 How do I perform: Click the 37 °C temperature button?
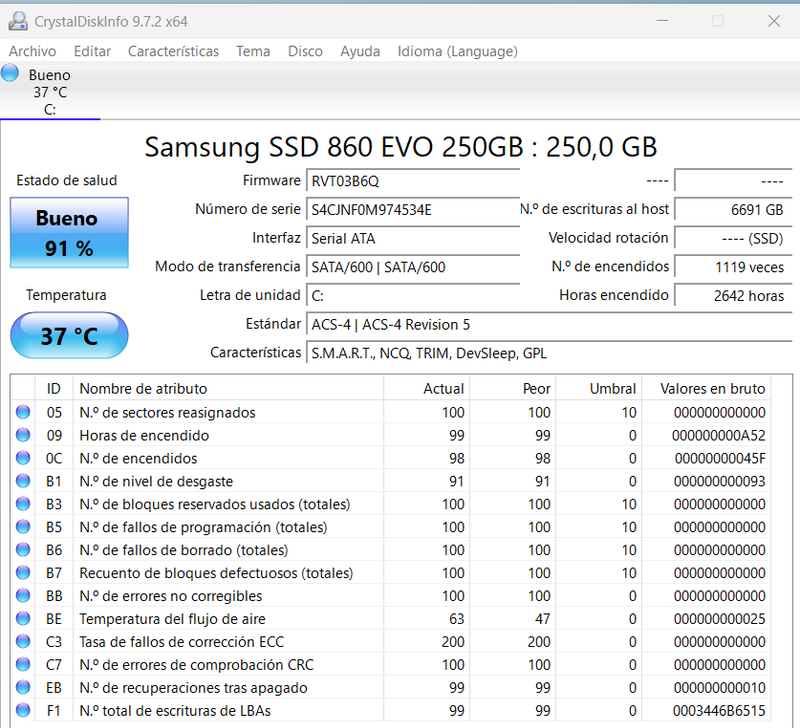69,335
